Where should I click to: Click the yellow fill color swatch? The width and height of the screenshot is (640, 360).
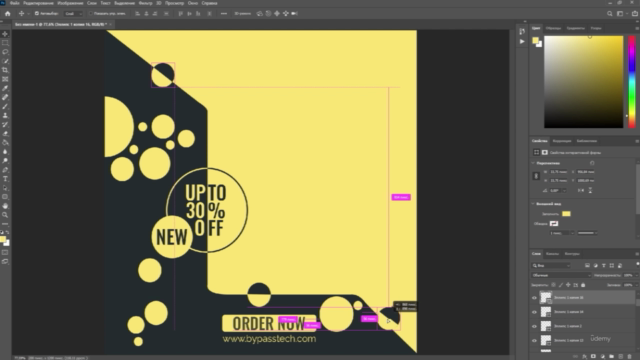pos(566,214)
